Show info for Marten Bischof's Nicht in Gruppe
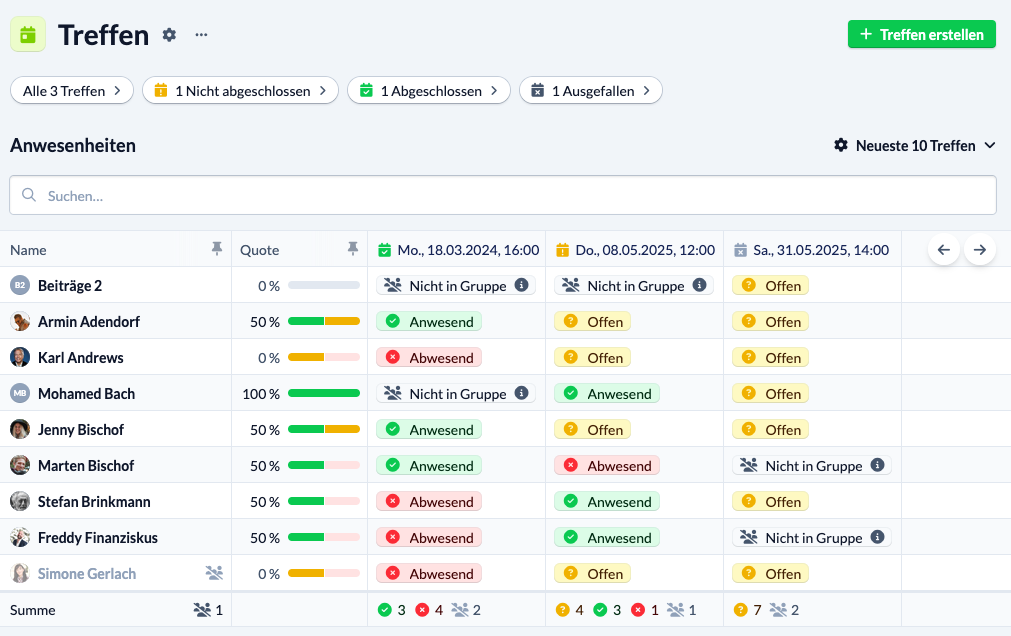Screen dimensions: 1011x636 coord(878,464)
